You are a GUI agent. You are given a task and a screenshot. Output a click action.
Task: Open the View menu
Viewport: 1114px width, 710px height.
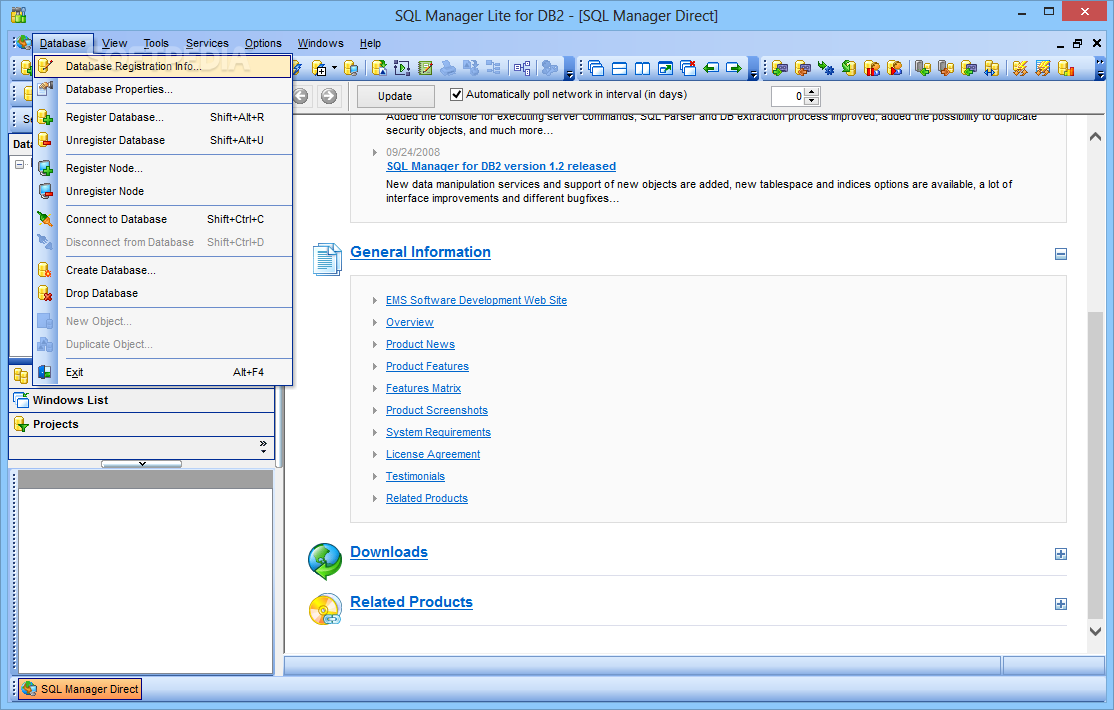tap(114, 43)
